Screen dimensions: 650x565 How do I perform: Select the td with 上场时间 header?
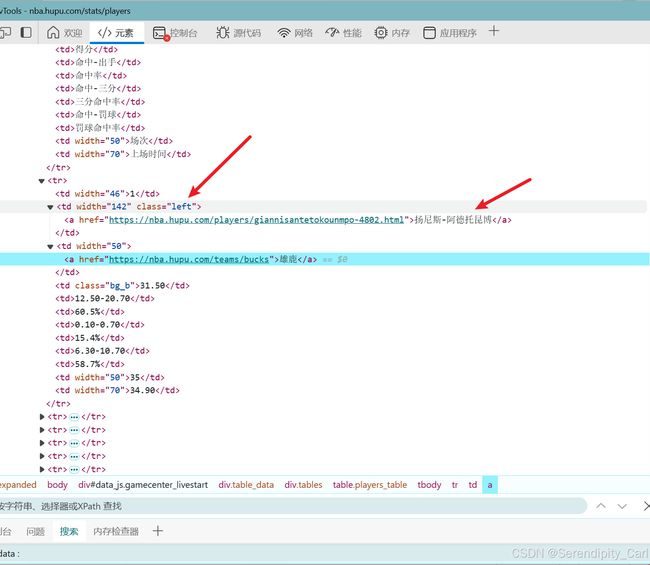tap(123, 154)
